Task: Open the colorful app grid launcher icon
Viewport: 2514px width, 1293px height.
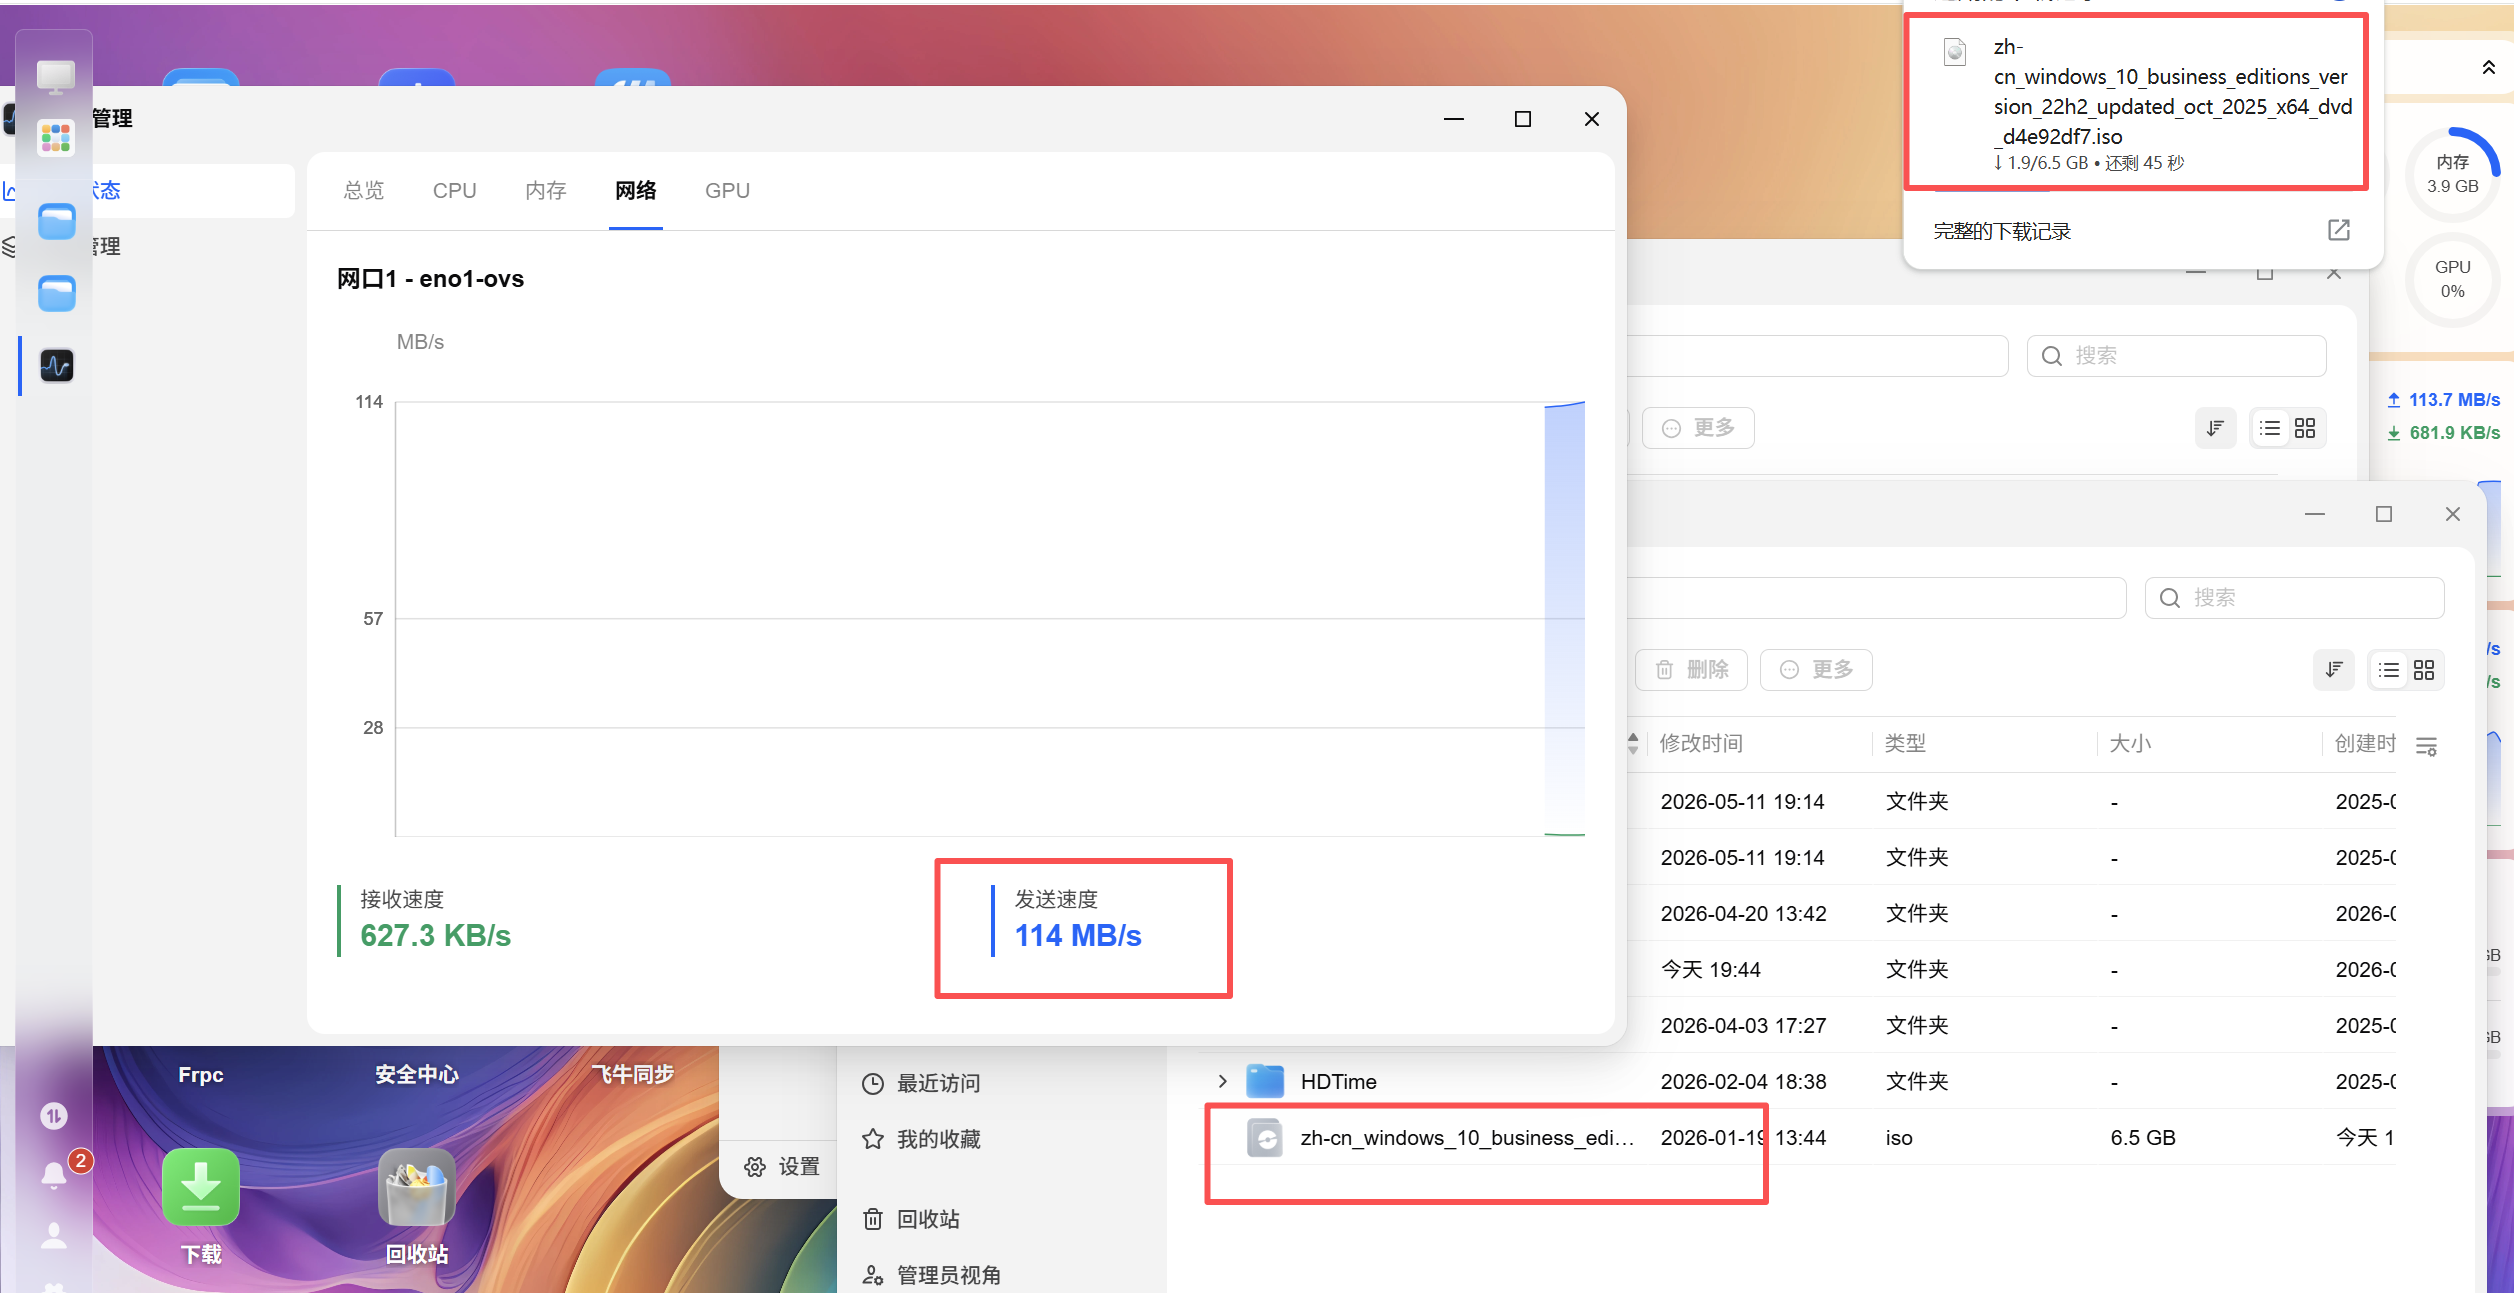Action: (56, 138)
